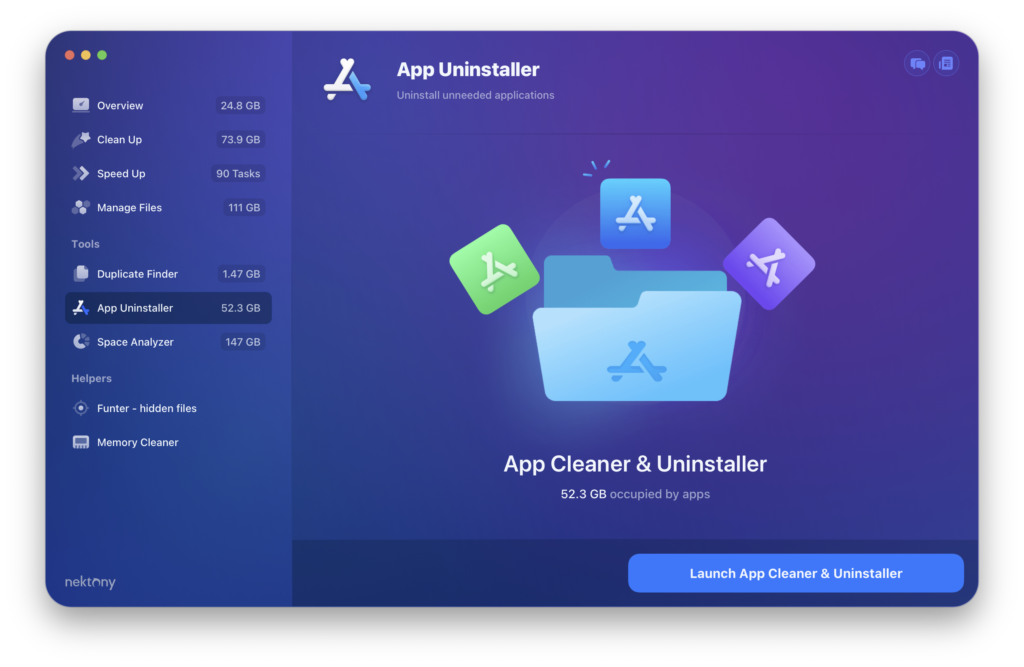Click the Memory Cleaner chip icon
1024x667 pixels.
pos(81,442)
